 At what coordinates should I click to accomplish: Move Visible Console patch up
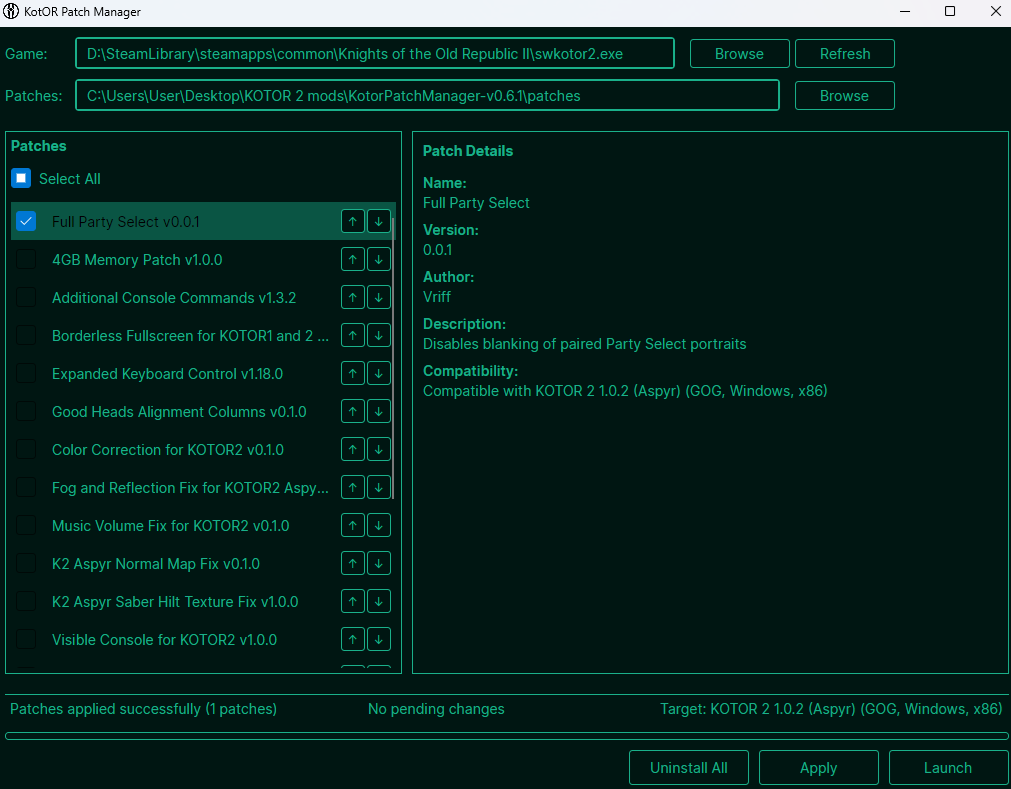[353, 639]
